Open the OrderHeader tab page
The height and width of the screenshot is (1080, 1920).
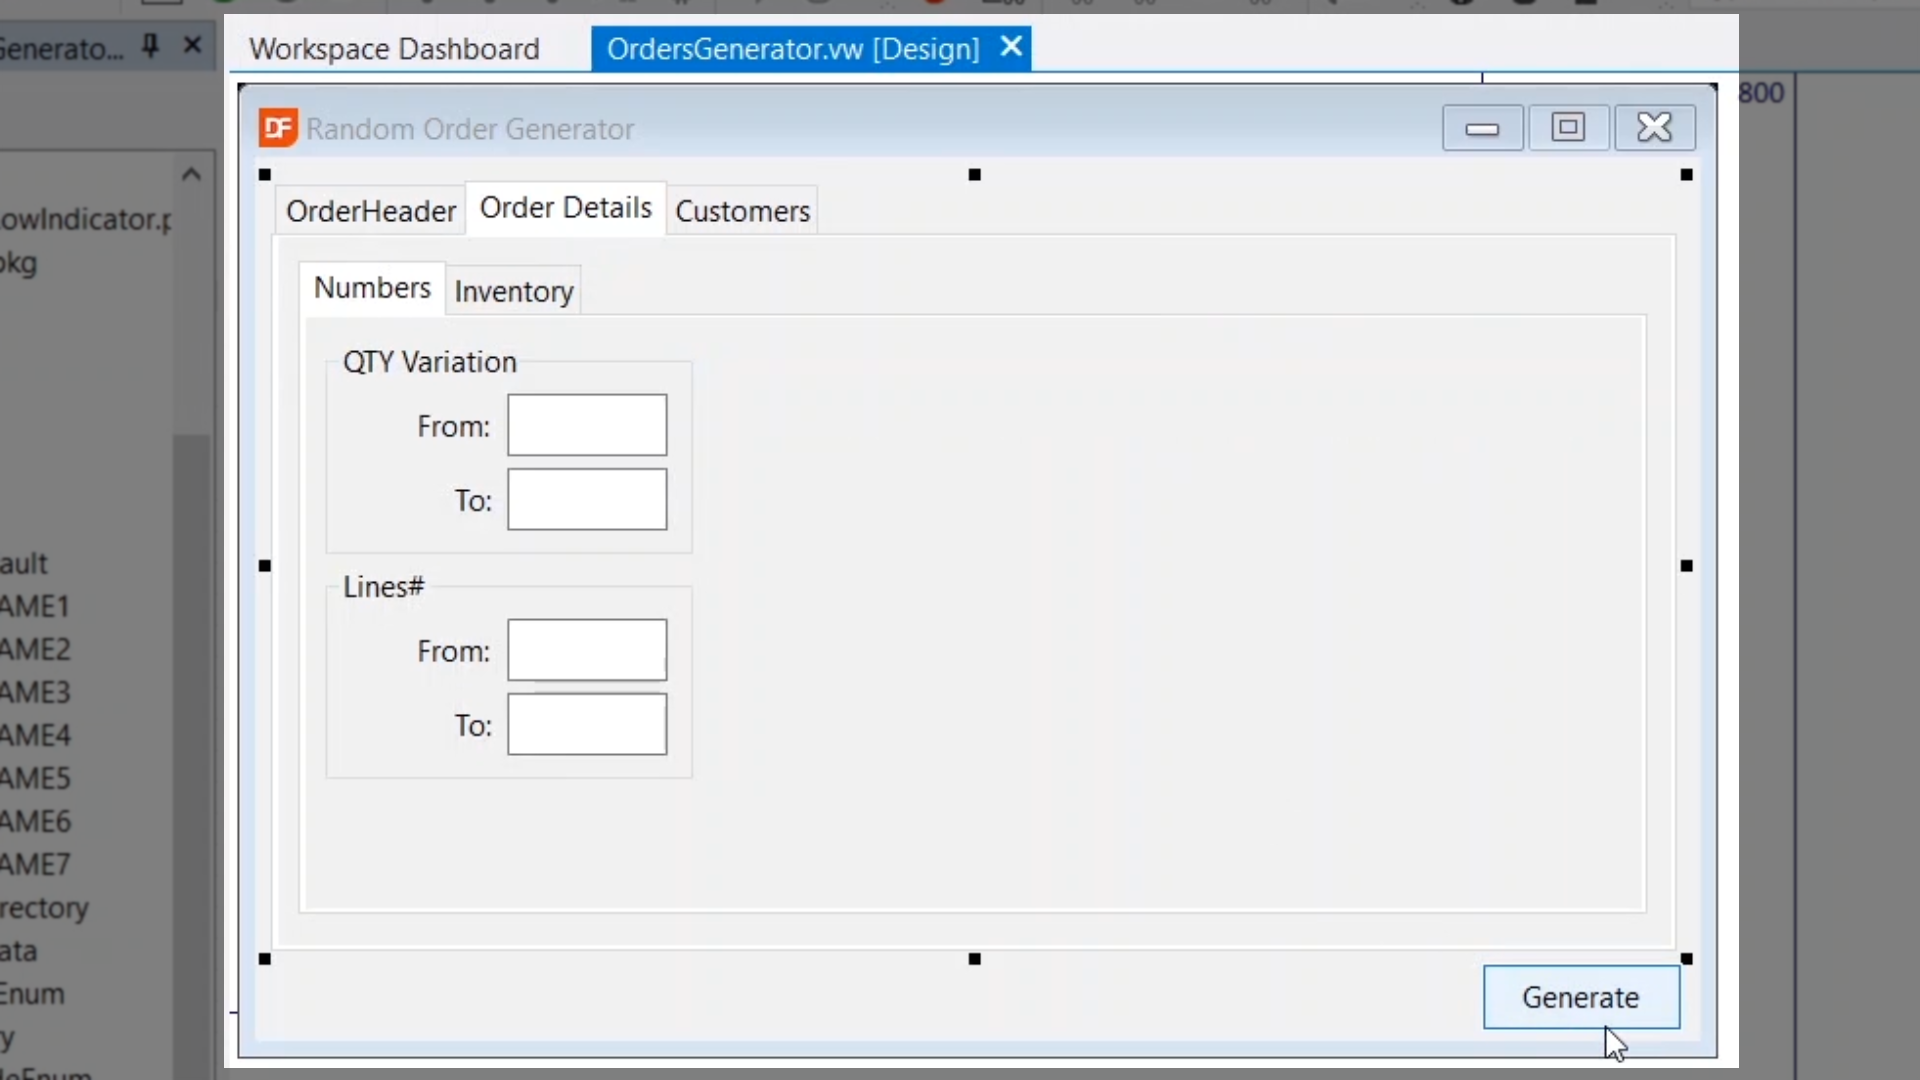click(370, 211)
